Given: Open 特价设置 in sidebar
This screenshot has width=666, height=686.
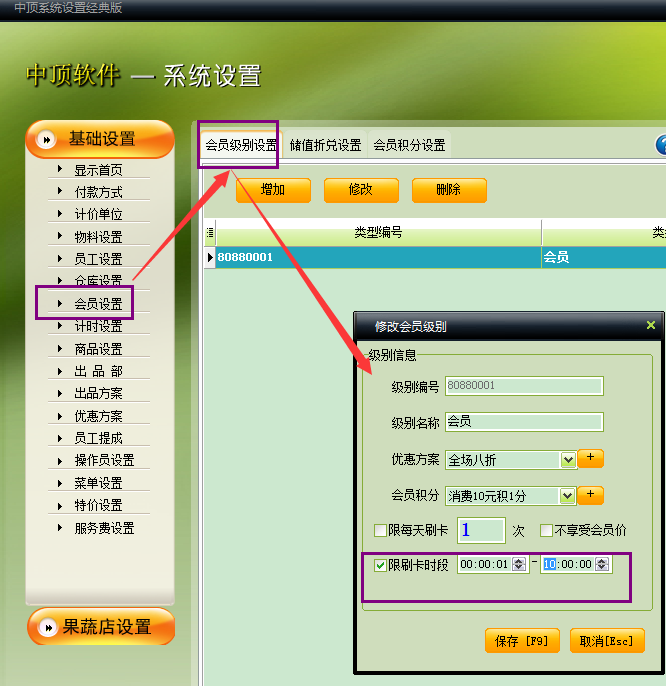Looking at the screenshot, I should 98,505.
